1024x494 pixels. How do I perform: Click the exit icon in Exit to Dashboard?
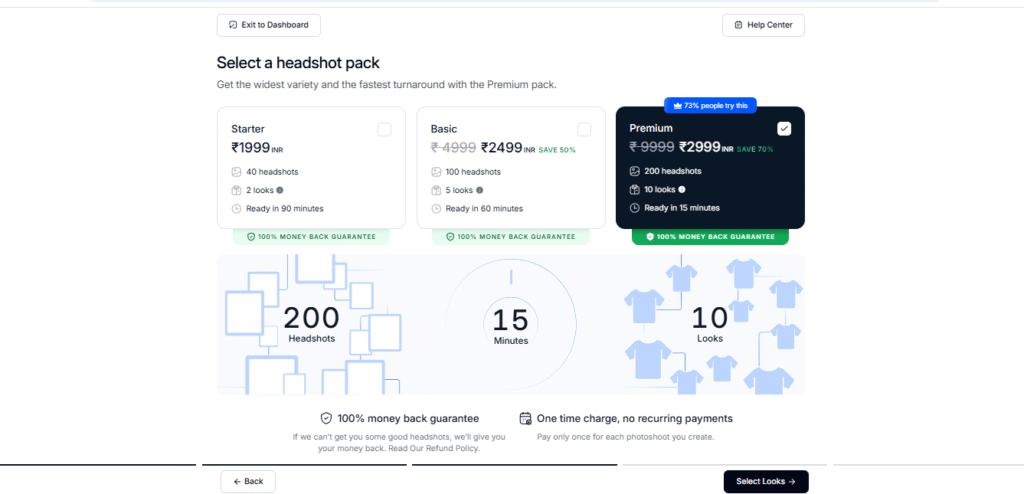[233, 25]
